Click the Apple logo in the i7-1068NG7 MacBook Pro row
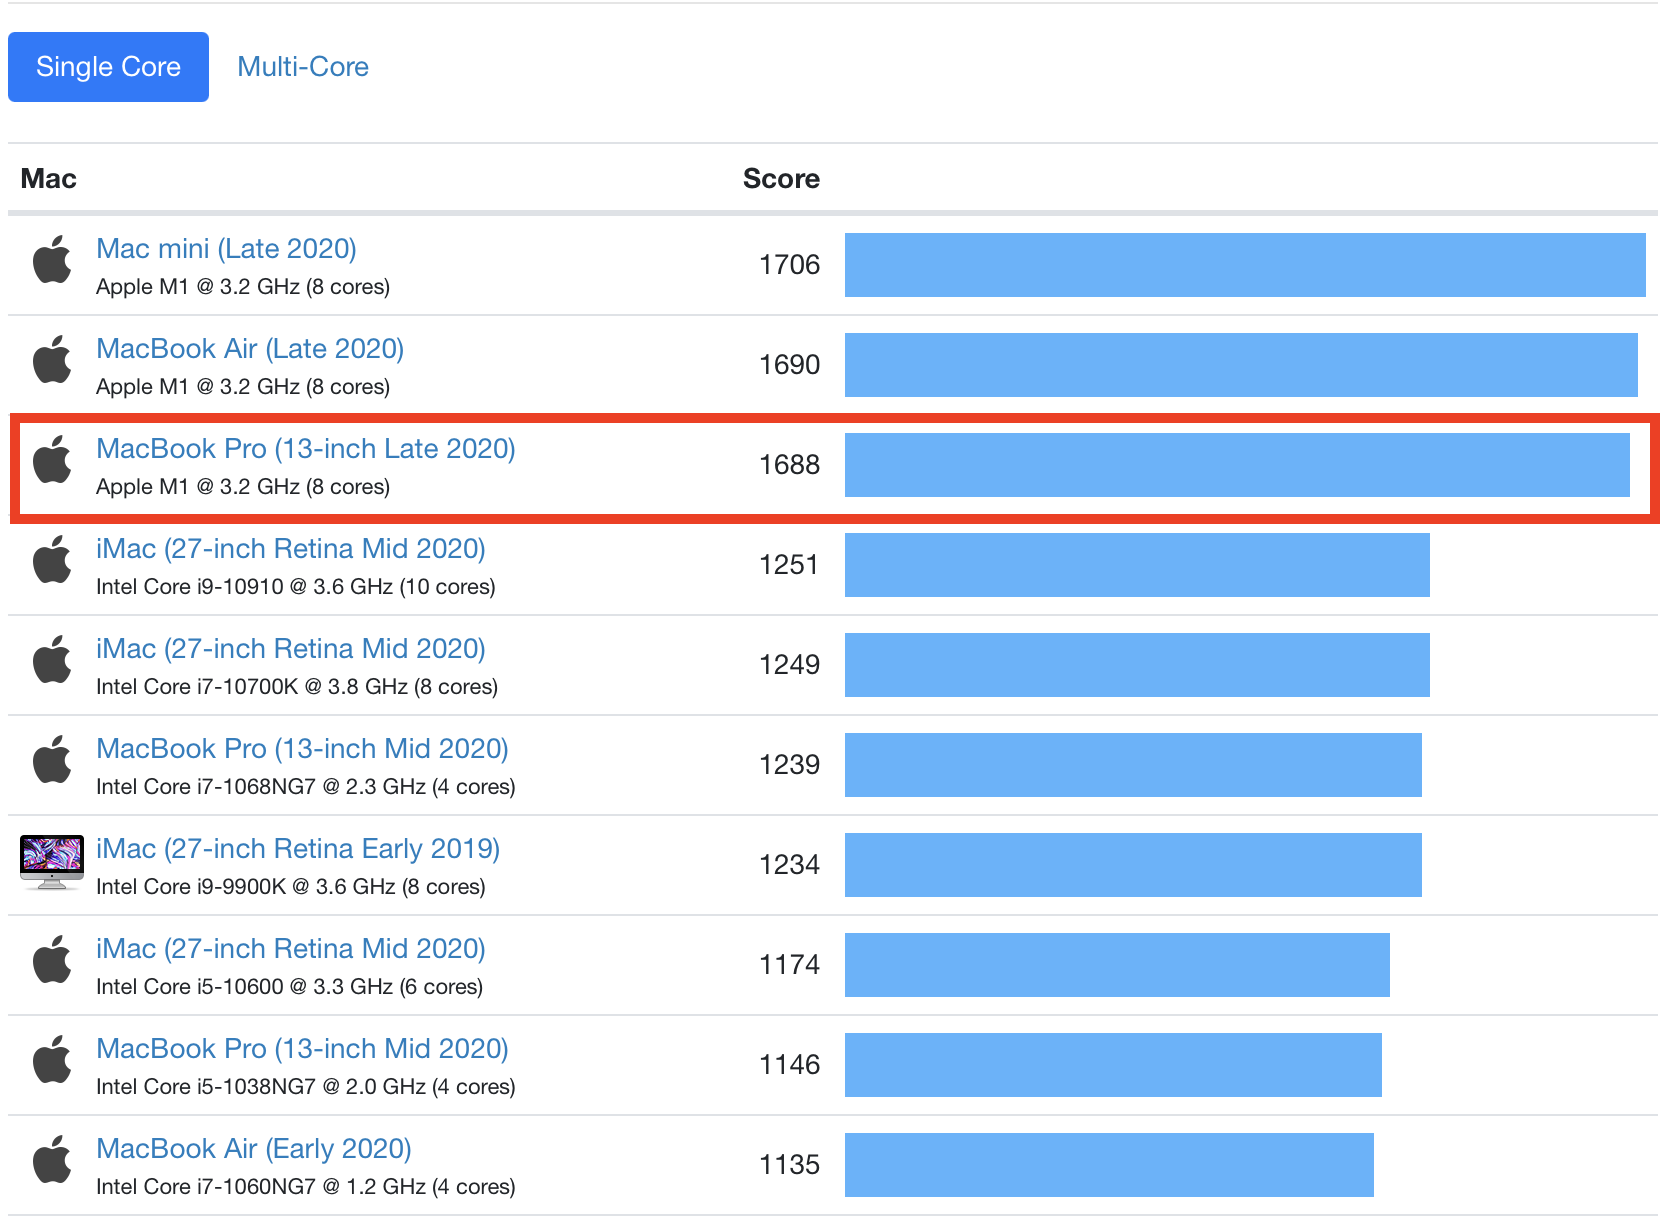 coord(52,760)
